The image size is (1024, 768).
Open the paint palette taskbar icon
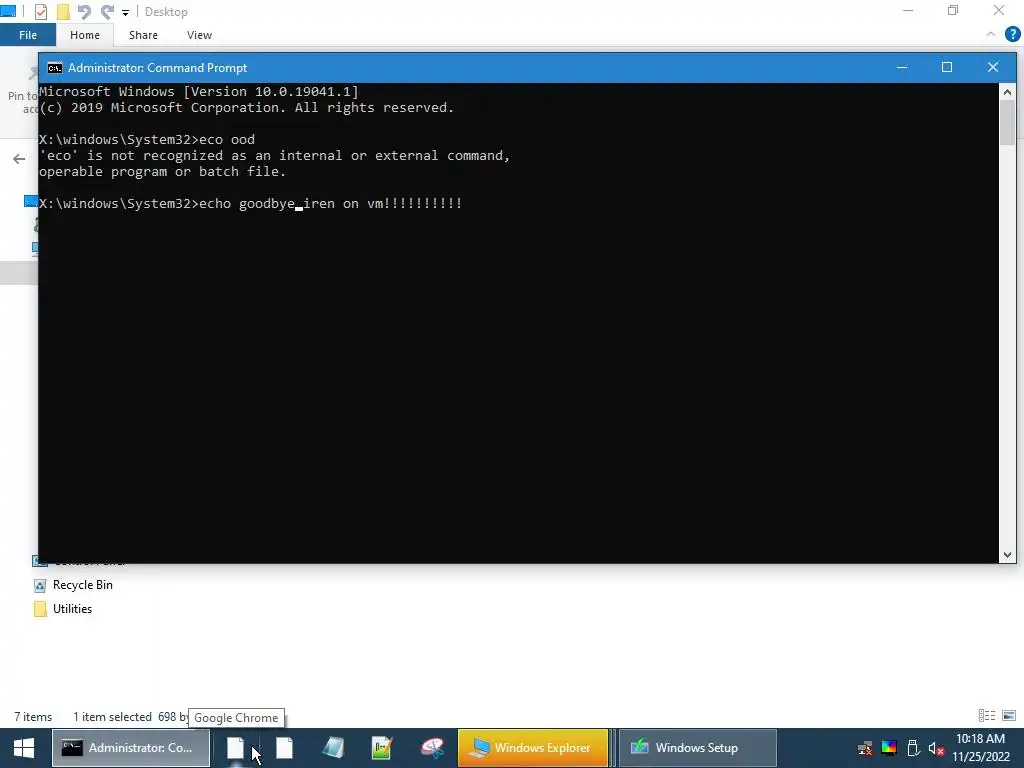[432, 748]
